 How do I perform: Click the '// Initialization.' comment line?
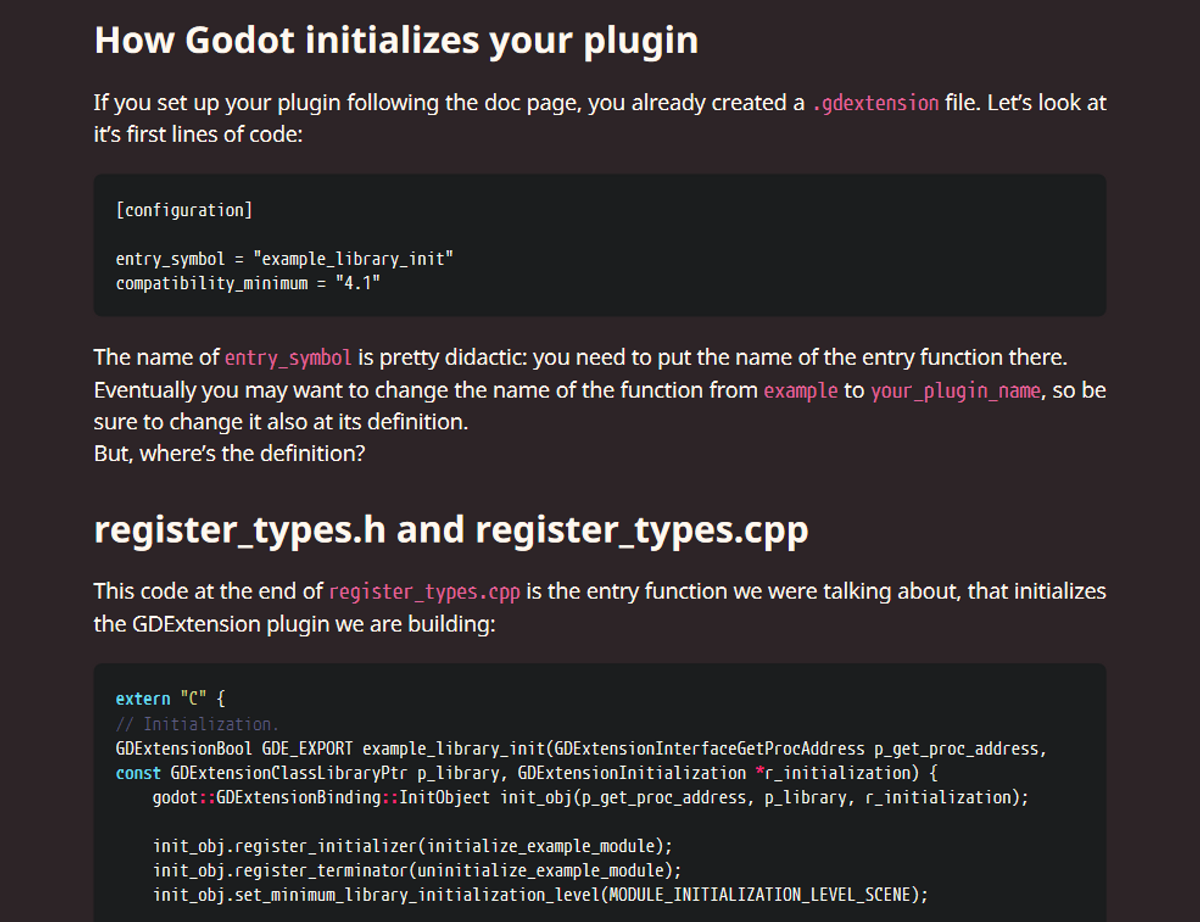click(198, 724)
